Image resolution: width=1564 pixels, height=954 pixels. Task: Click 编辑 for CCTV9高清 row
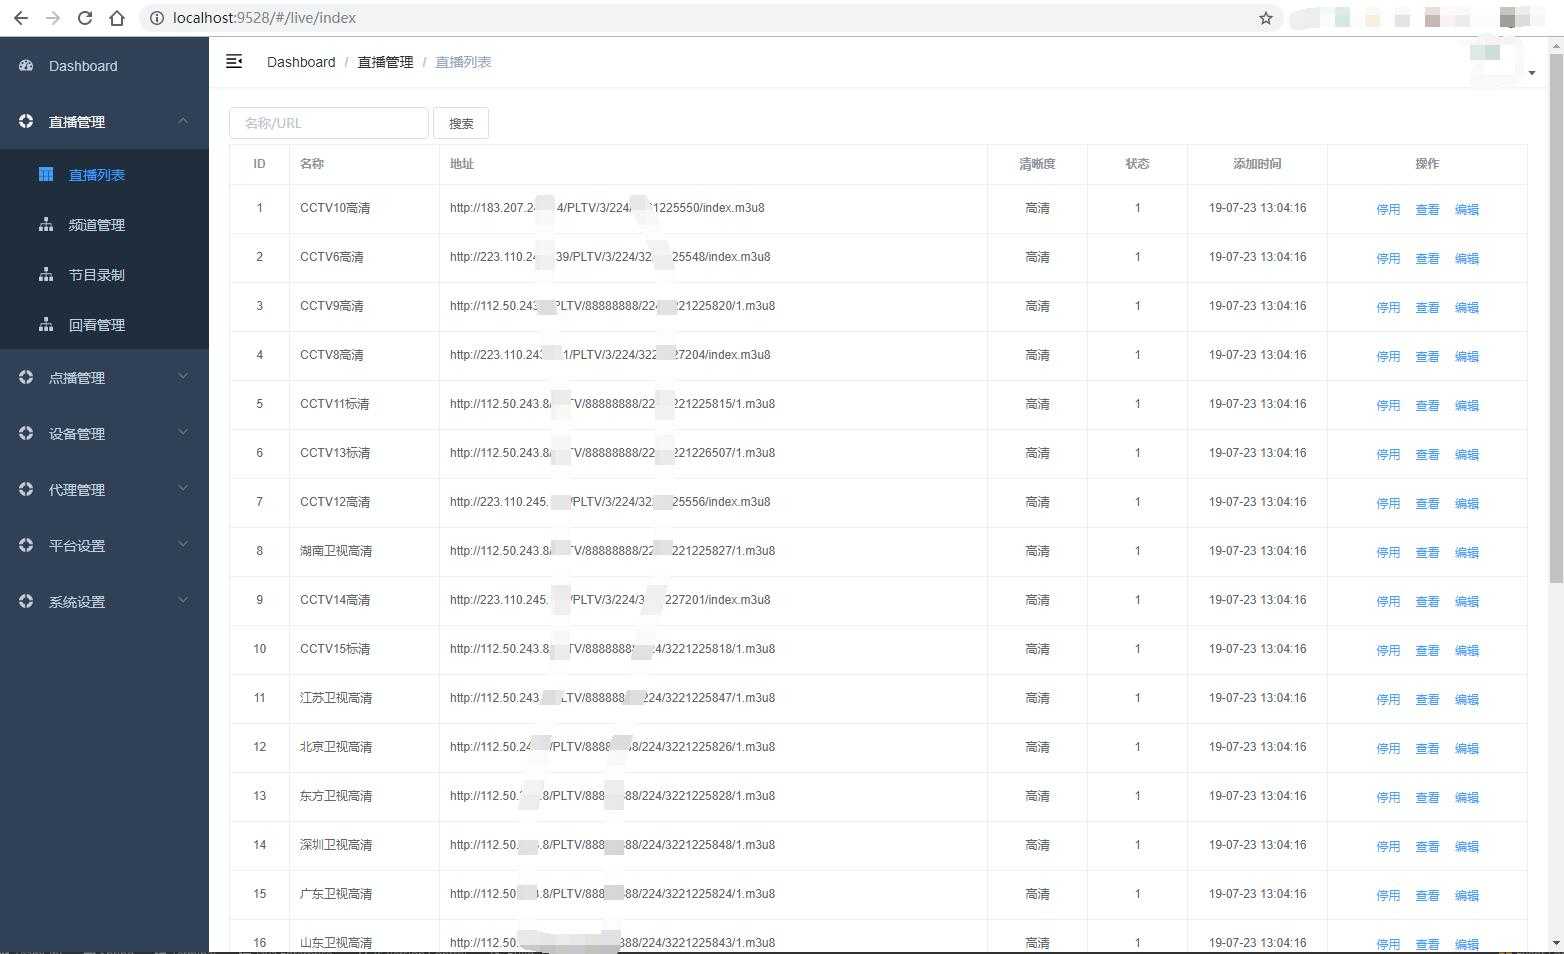click(1466, 307)
